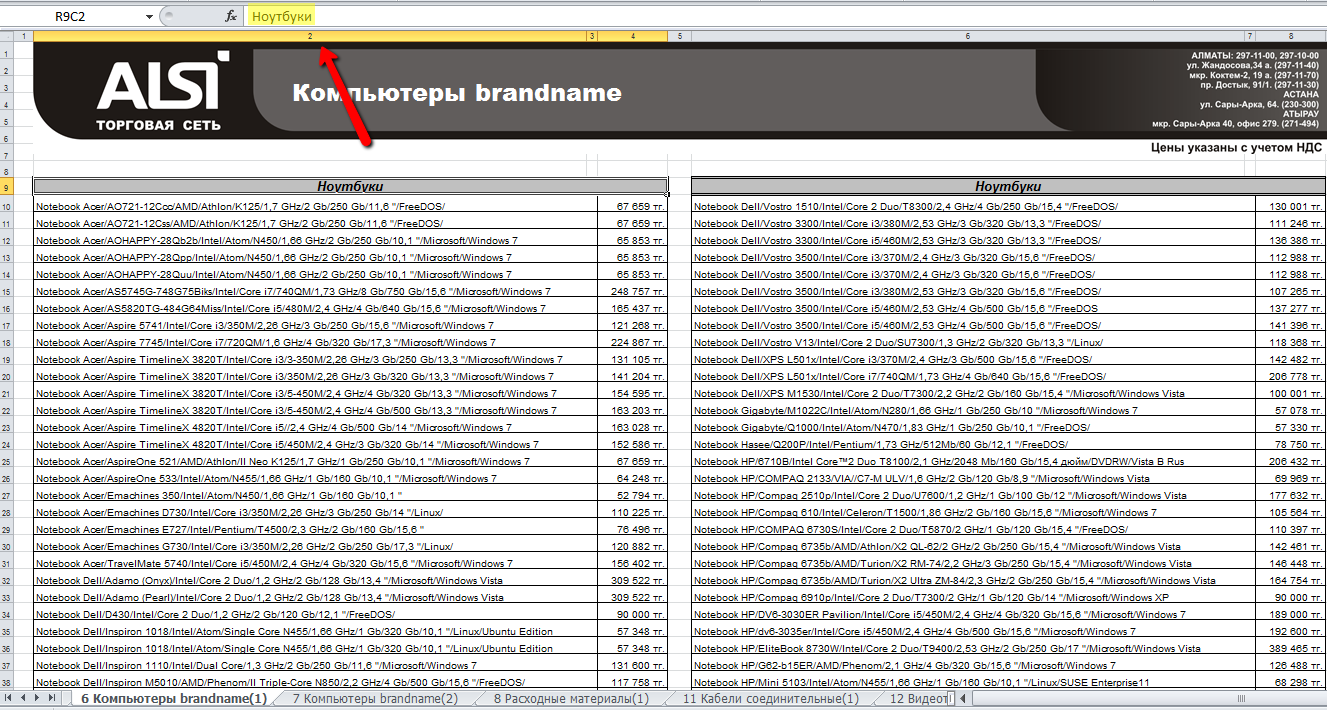Select column header 2

click(310, 36)
